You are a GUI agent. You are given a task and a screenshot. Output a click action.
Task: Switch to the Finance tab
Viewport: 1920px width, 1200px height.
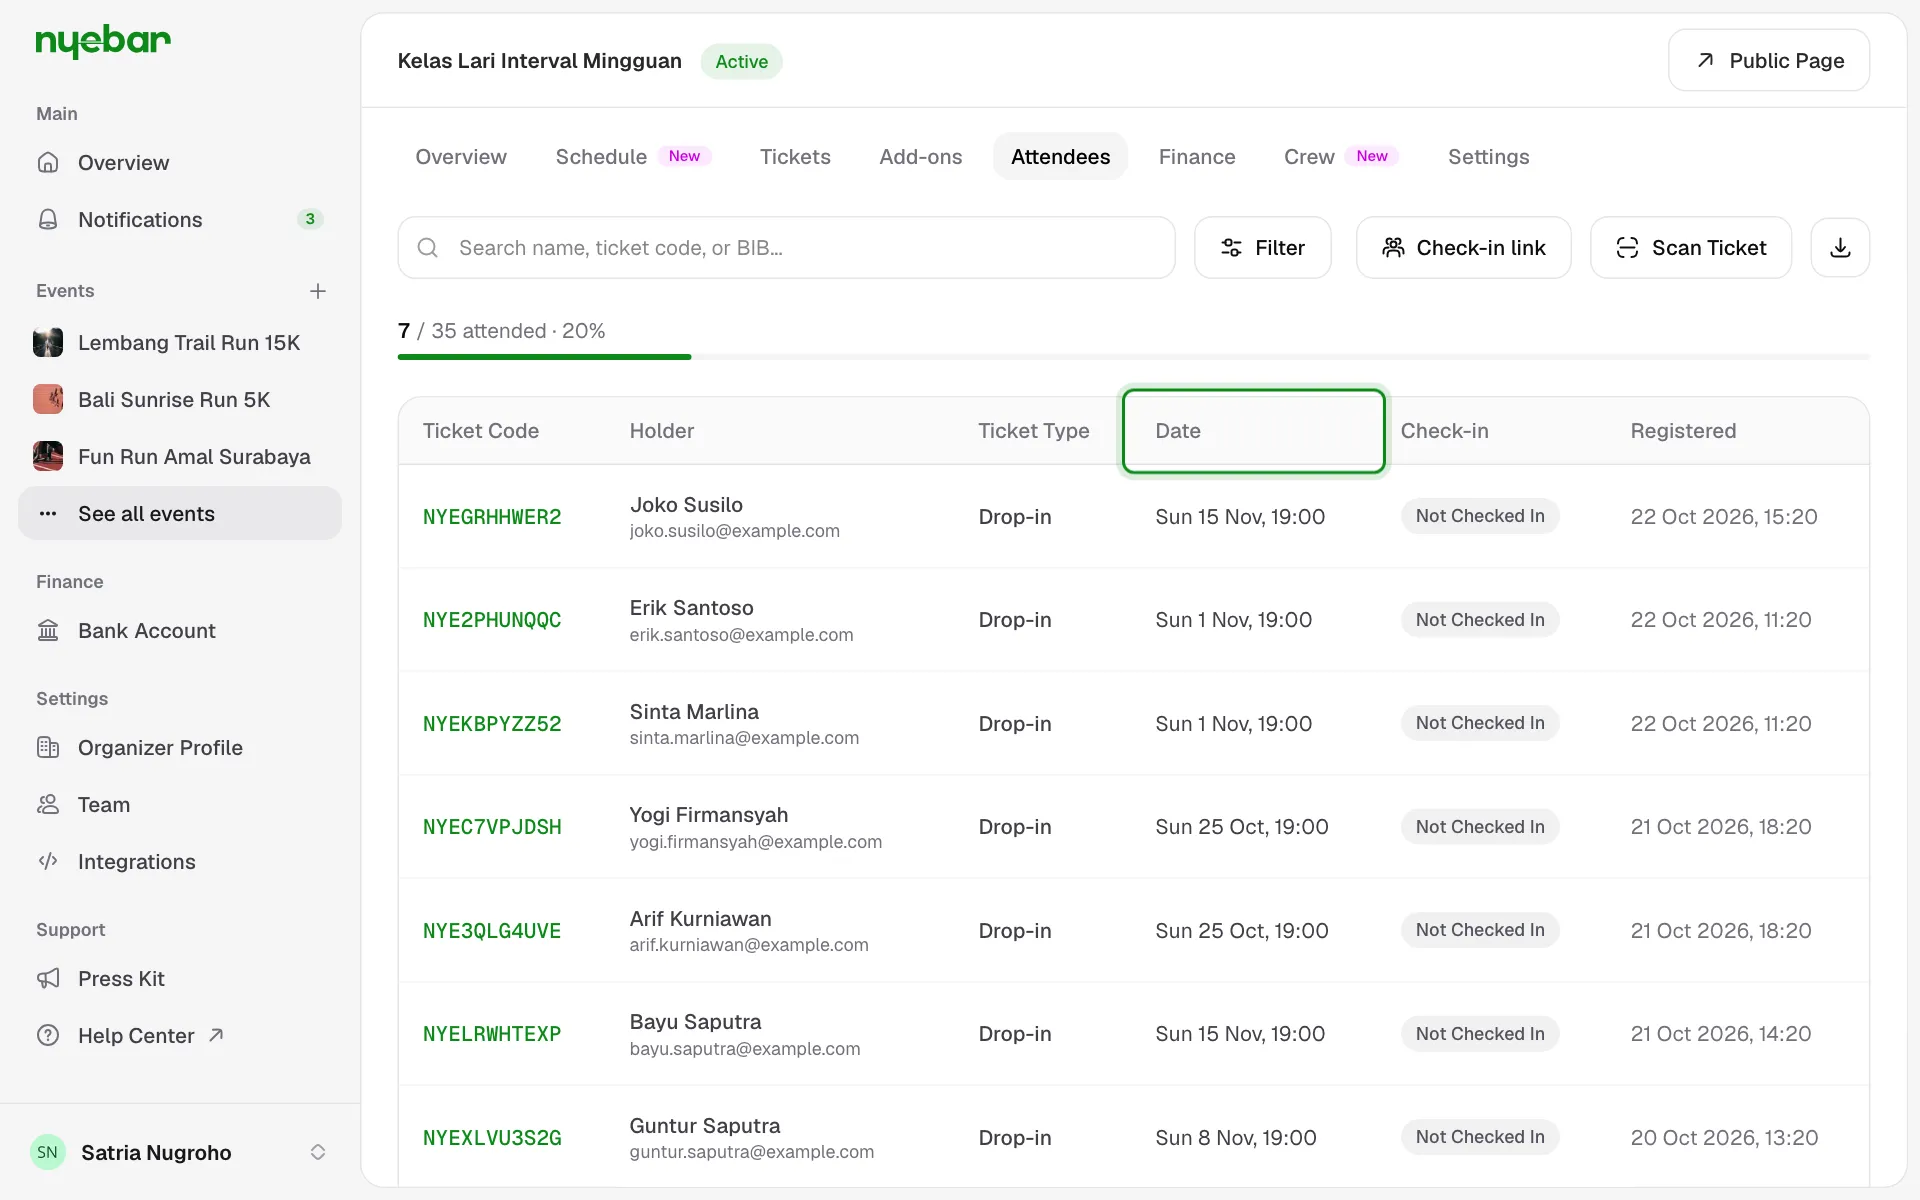(x=1197, y=156)
